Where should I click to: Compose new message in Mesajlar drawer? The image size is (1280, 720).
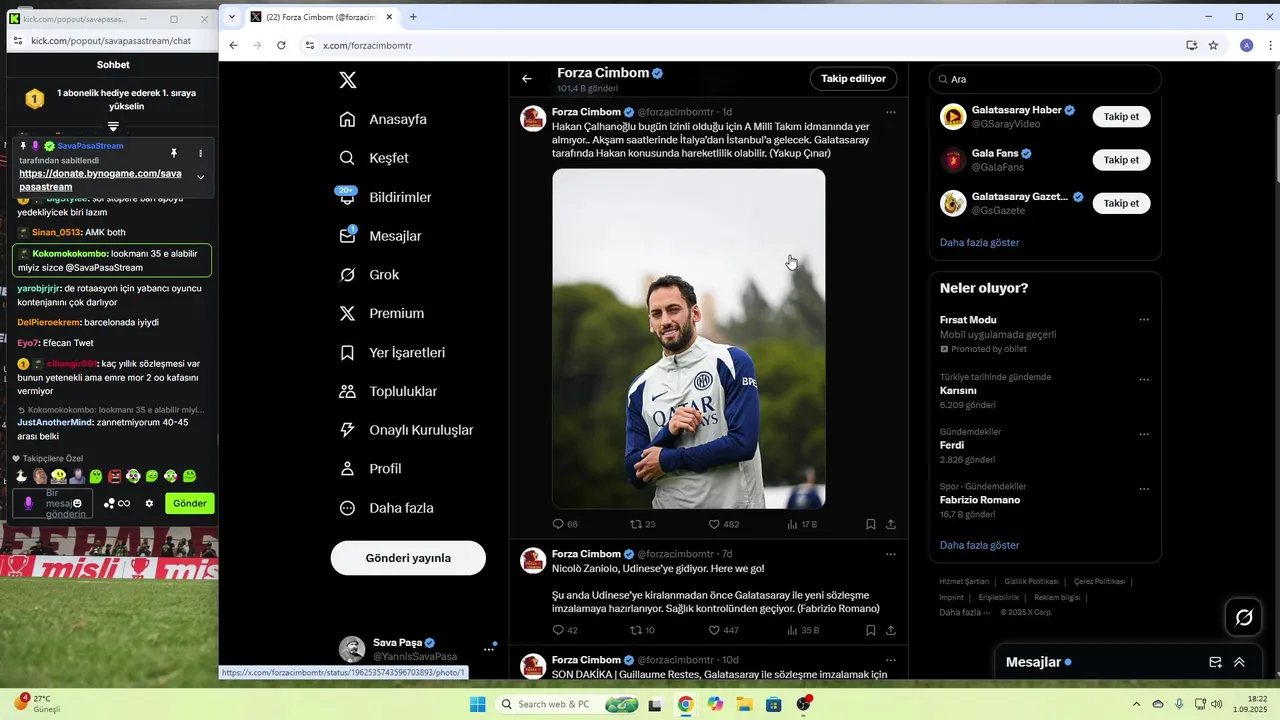tap(1215, 662)
